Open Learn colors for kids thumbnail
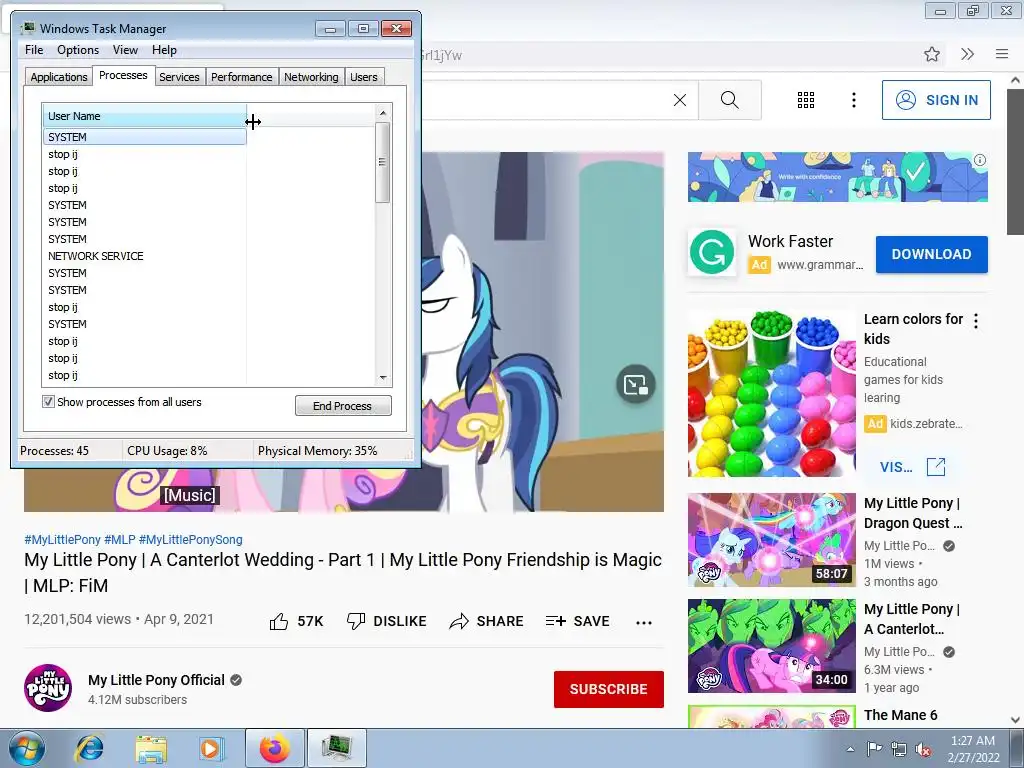Viewport: 1024px width, 768px height. (771, 394)
